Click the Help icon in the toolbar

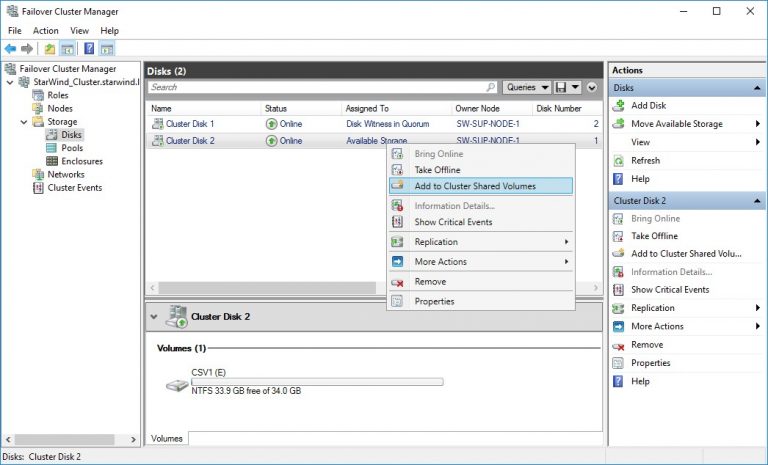90,48
